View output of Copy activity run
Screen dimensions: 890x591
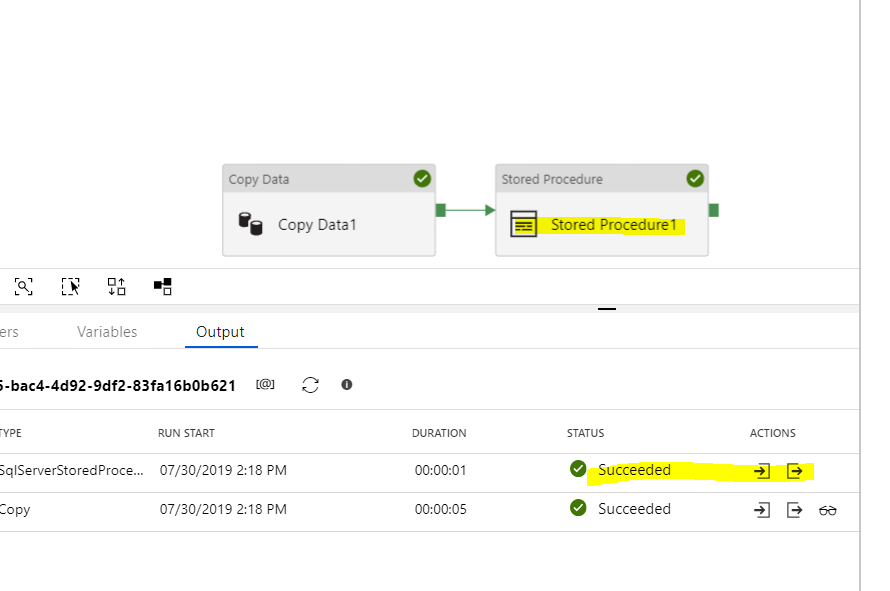point(795,510)
